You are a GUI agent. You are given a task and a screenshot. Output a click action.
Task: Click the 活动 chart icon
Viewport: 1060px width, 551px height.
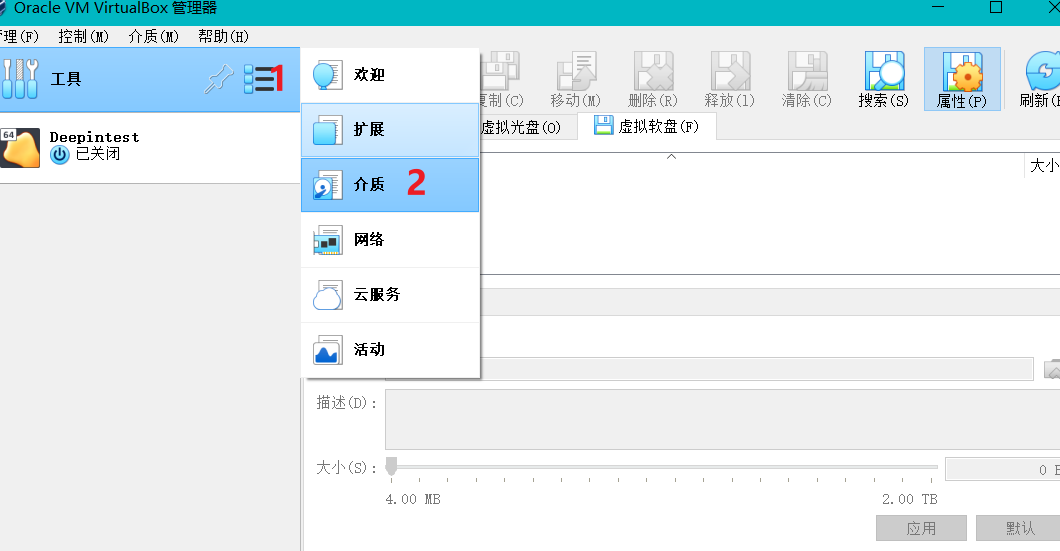tap(327, 350)
